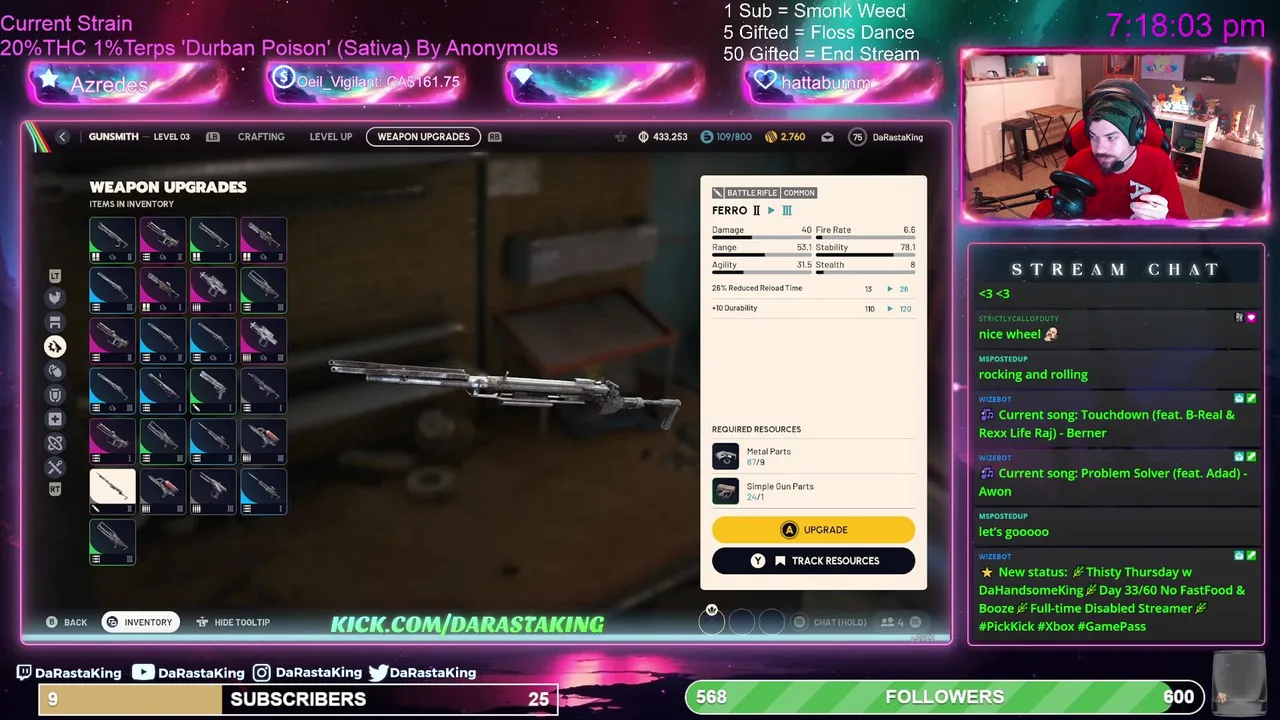Click the CHAT (HOLD) control
This screenshot has height=720, width=1280.
[830, 622]
